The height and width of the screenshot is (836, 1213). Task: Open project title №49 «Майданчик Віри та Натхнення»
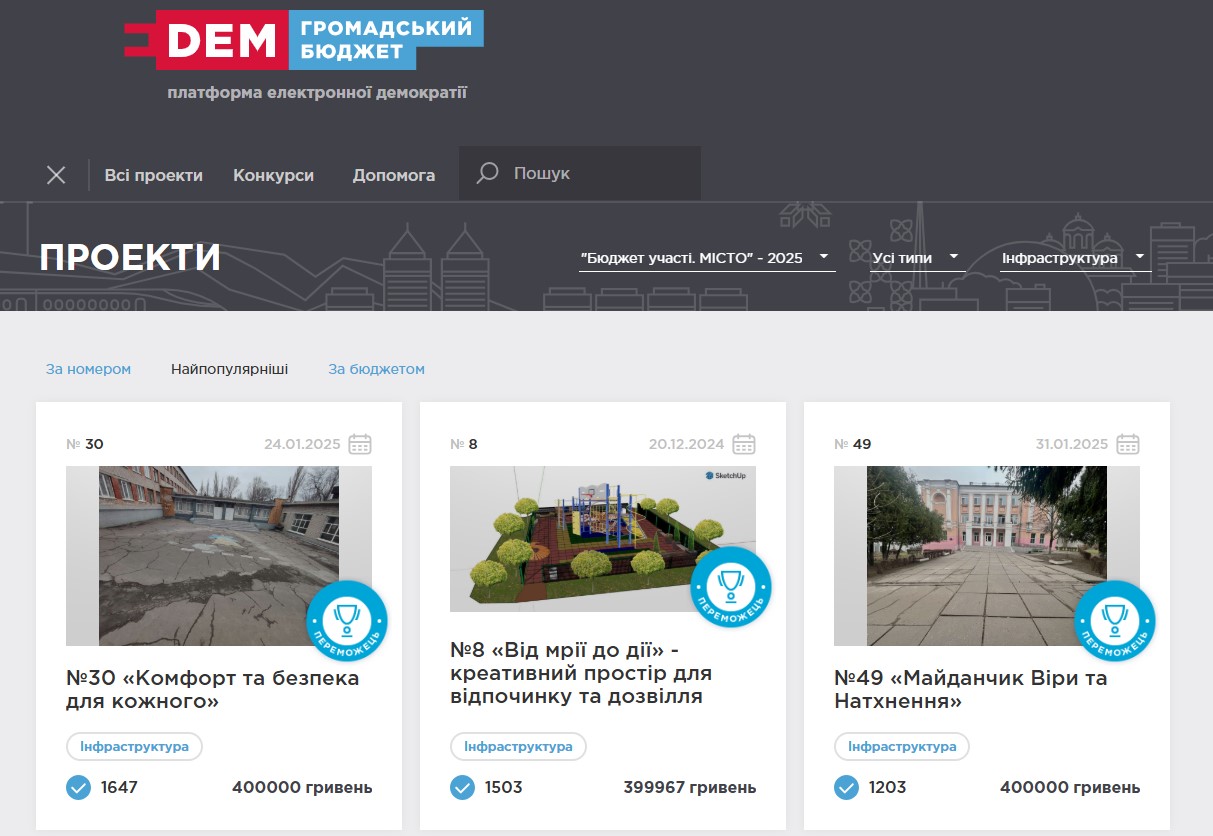point(970,690)
